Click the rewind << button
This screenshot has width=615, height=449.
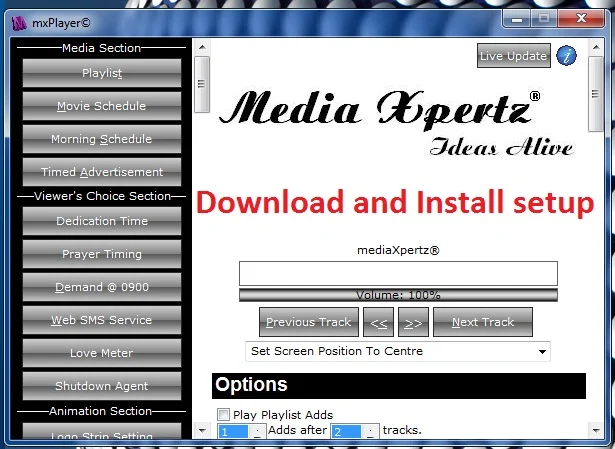click(378, 322)
